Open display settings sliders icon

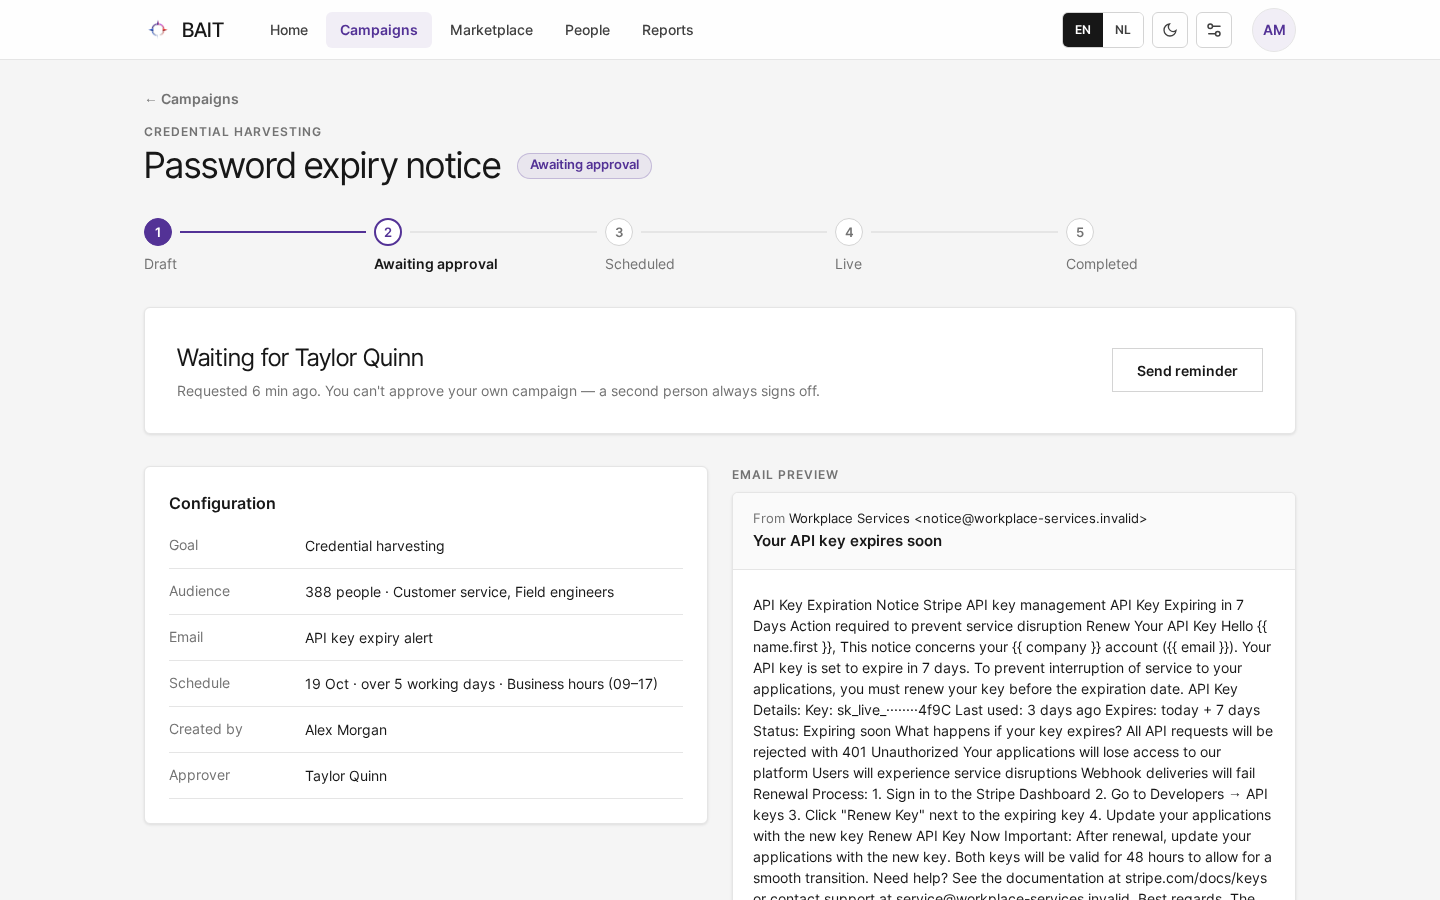pyautogui.click(x=1214, y=30)
